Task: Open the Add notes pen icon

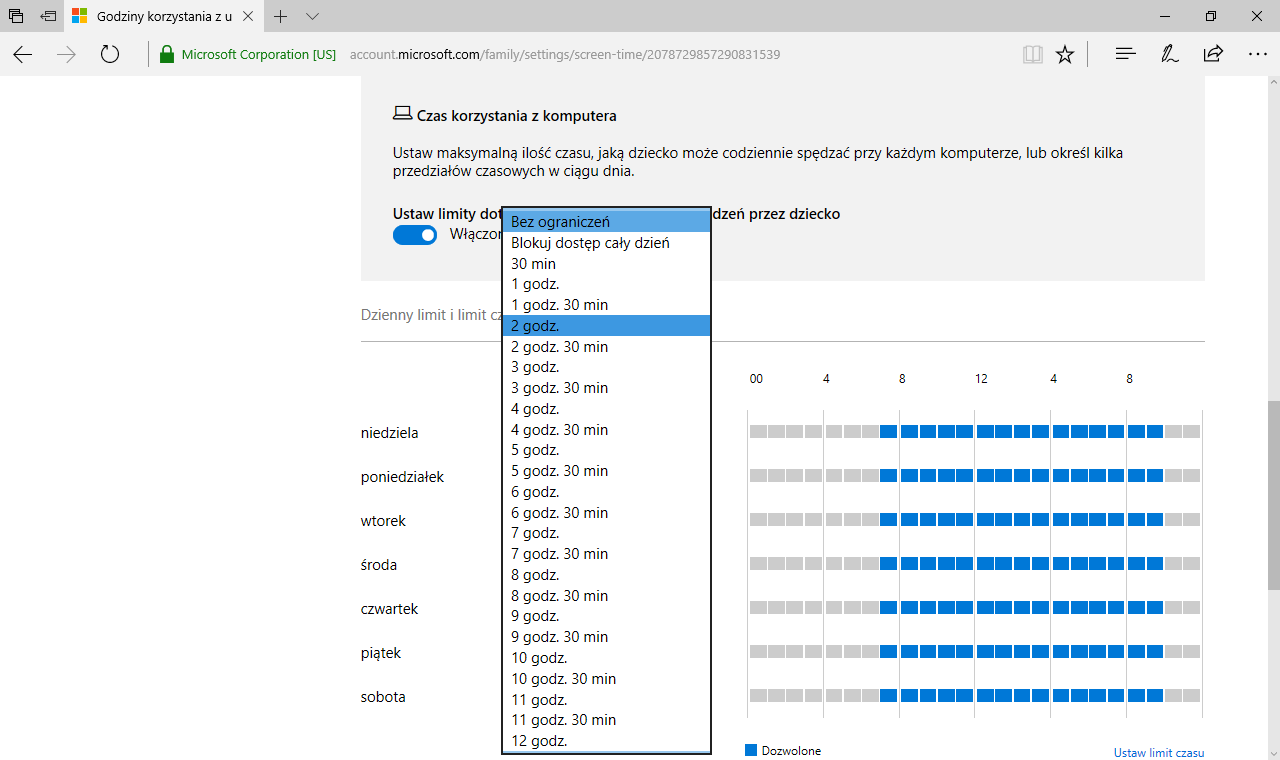Action: pyautogui.click(x=1169, y=55)
